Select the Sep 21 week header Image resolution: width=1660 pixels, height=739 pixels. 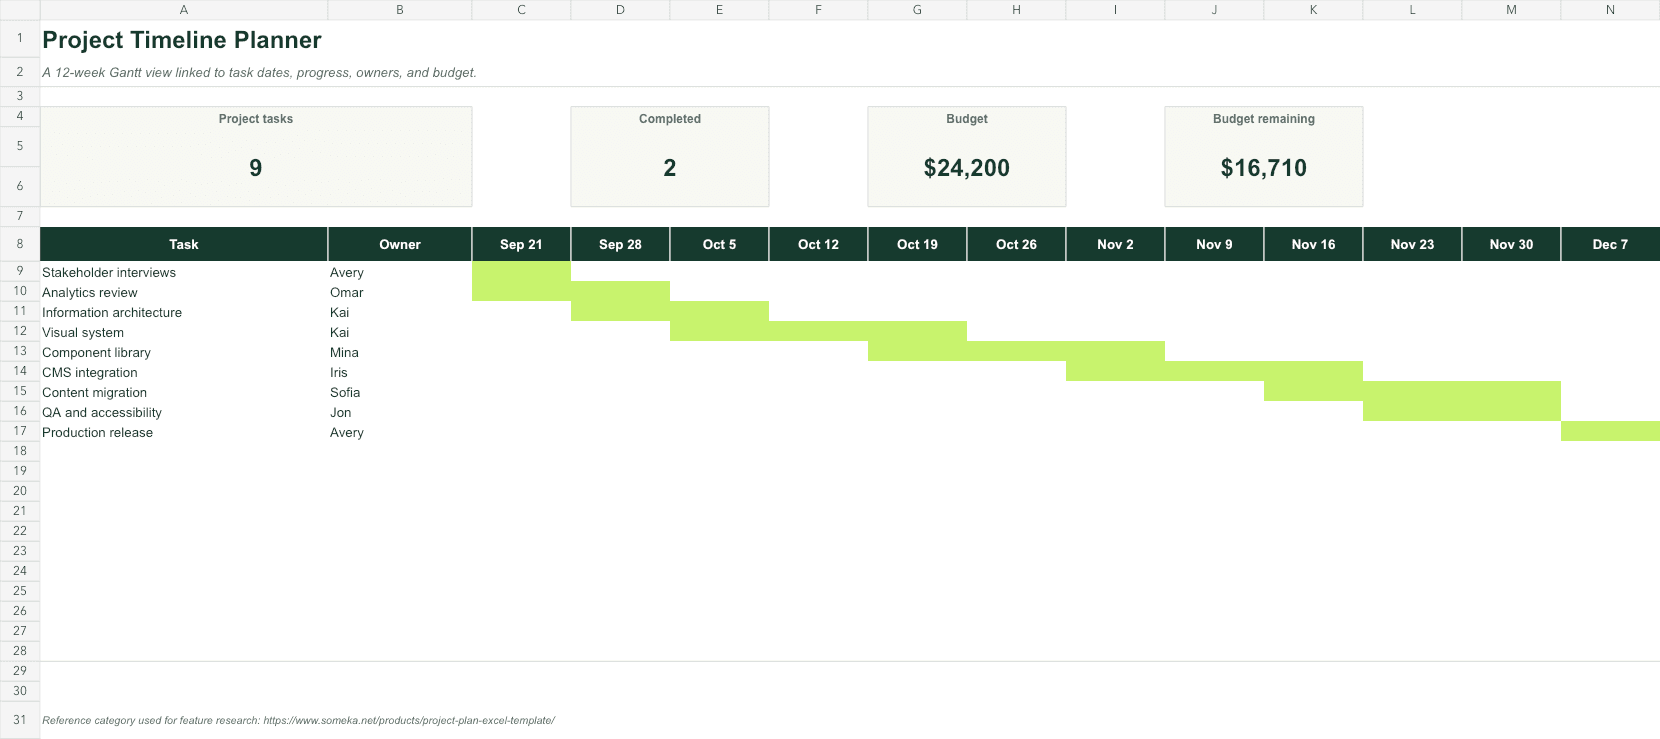pyautogui.click(x=521, y=244)
